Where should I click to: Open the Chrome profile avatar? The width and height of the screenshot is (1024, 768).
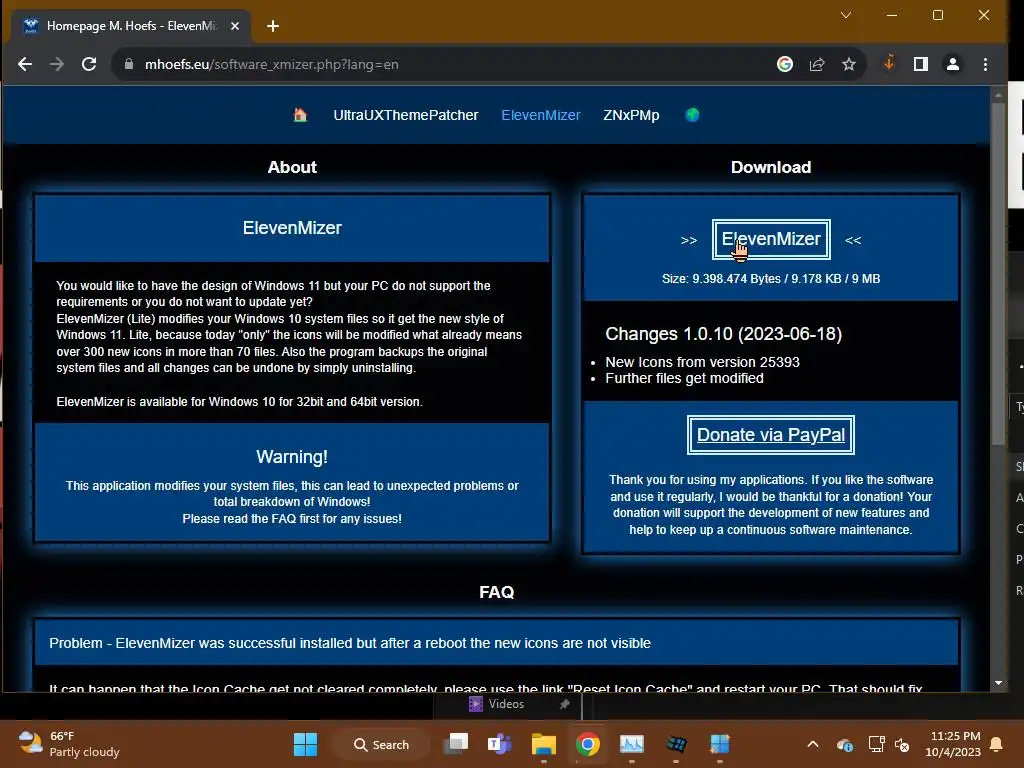pos(953,64)
